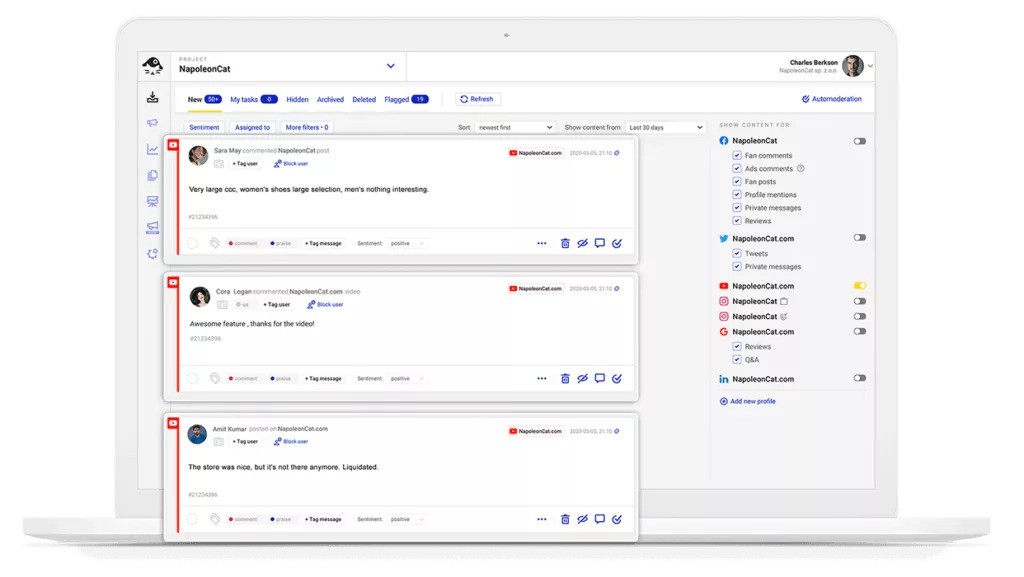Mark Sara May's comment as done
The image size is (1024, 577).
click(x=617, y=243)
